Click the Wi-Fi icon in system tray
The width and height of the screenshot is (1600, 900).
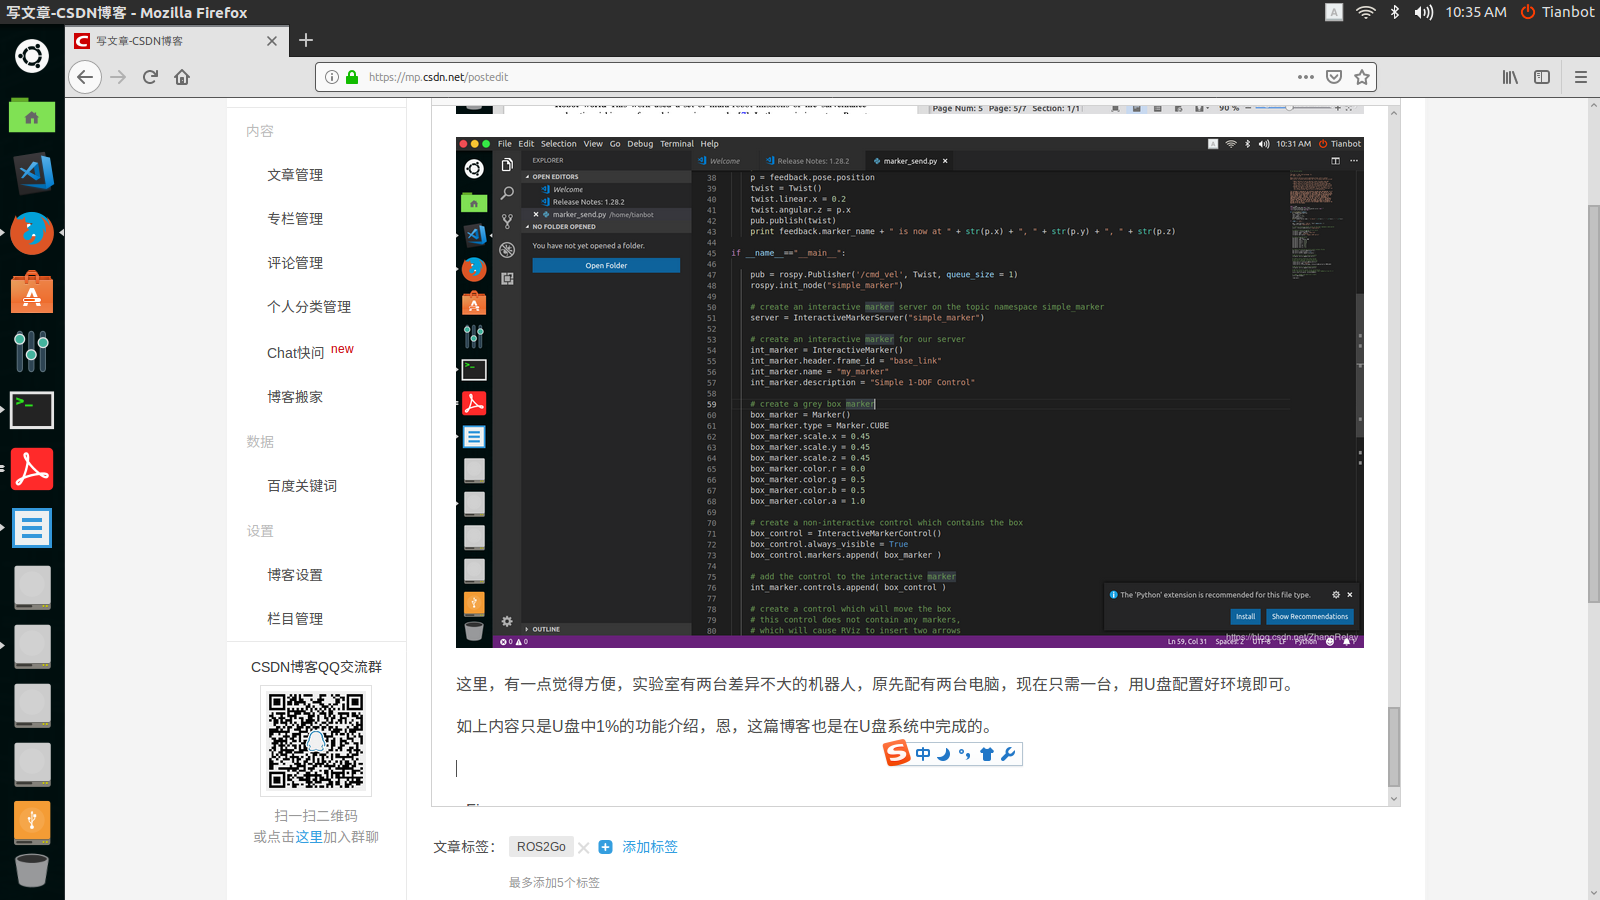[x=1365, y=13]
